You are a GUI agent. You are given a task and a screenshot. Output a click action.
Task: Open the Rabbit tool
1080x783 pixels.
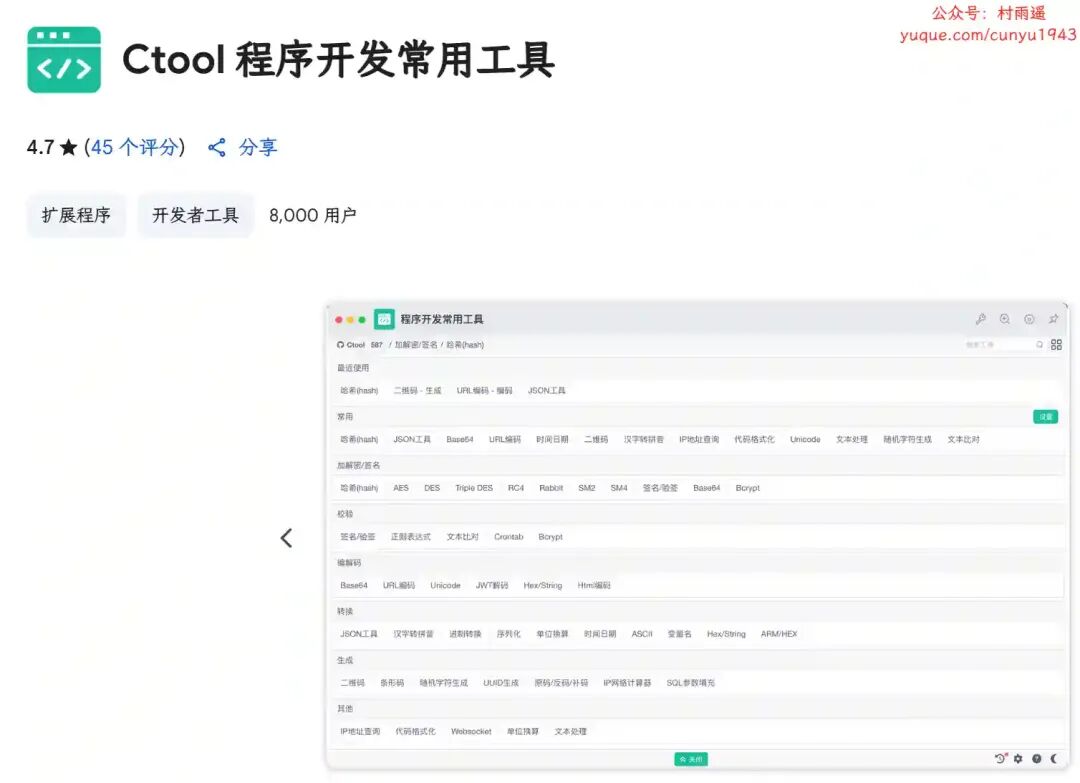551,488
